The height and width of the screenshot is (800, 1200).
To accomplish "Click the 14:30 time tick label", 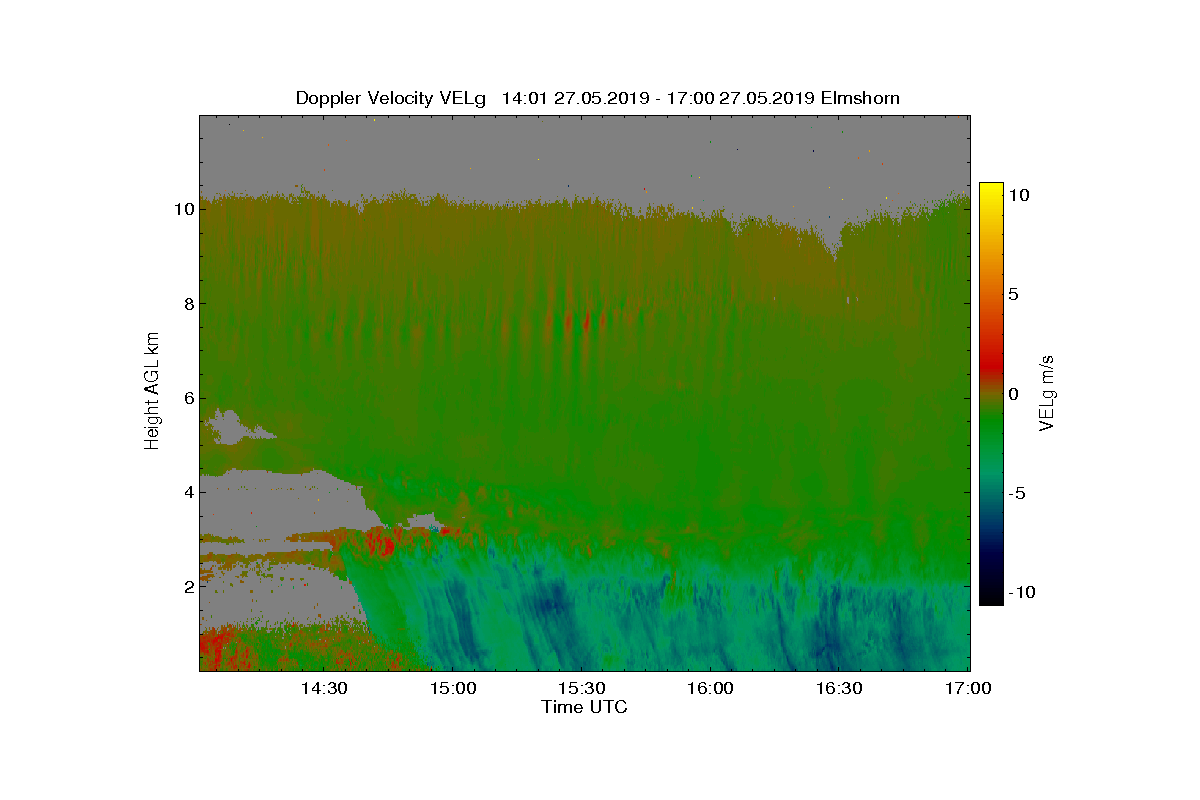I will [x=324, y=688].
